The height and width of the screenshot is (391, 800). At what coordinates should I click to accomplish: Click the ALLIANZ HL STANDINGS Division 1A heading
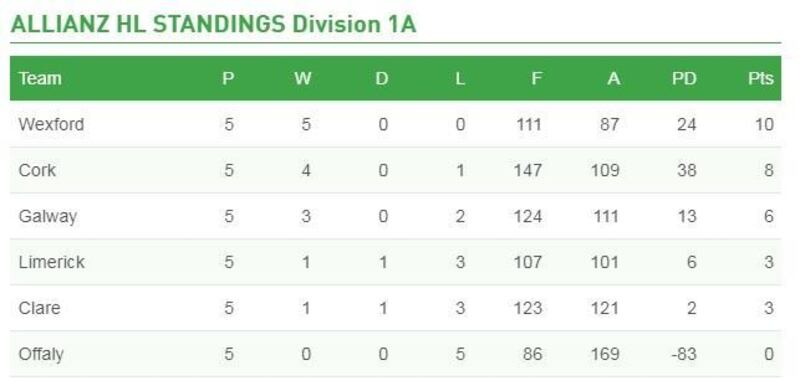pos(213,25)
